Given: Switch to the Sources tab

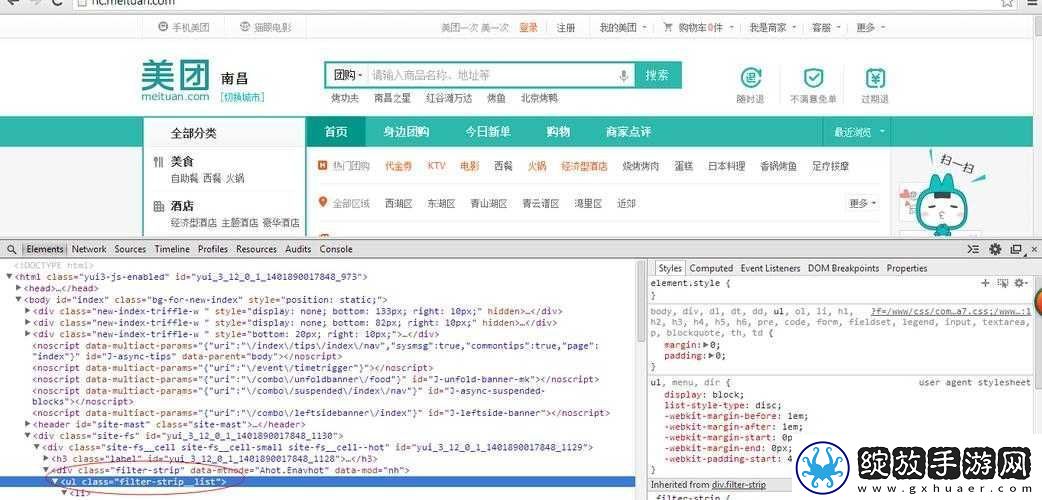Looking at the screenshot, I should [x=130, y=249].
